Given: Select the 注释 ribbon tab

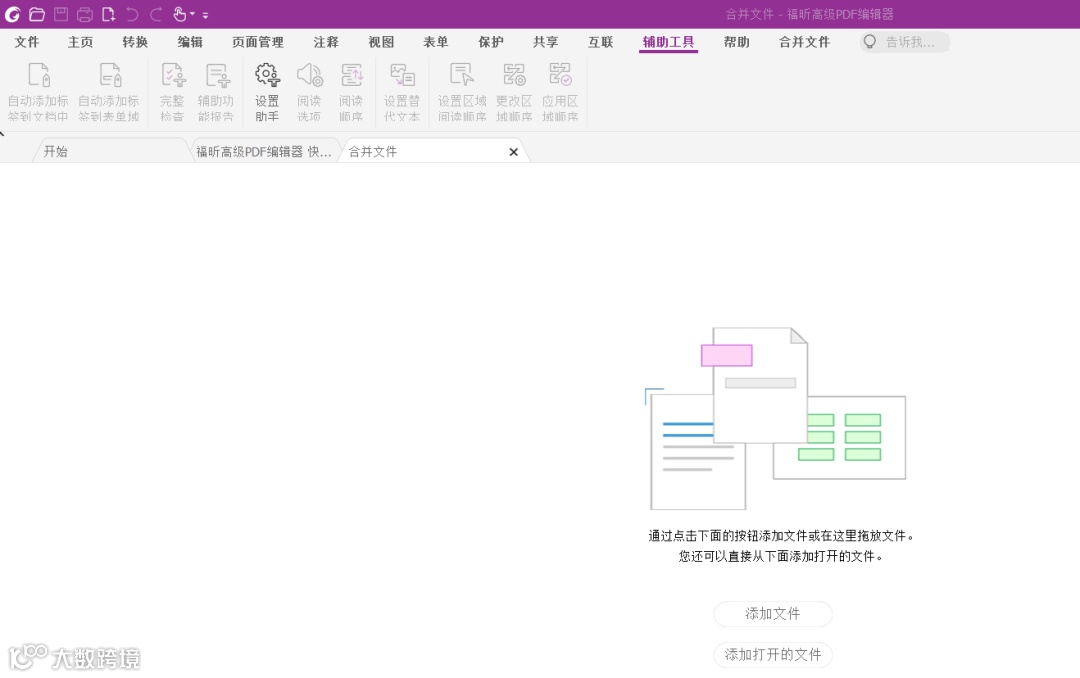Looking at the screenshot, I should 326,42.
